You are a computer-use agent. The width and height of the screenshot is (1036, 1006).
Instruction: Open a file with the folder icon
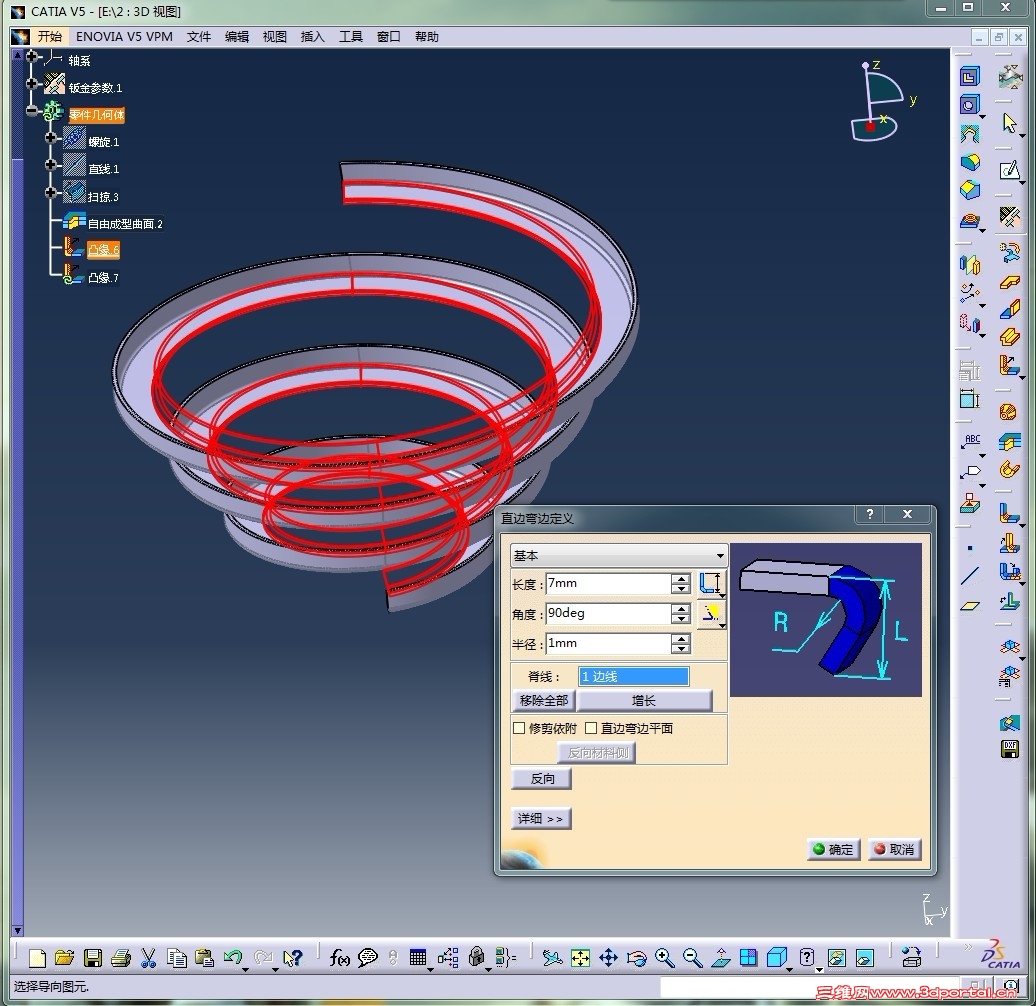[x=64, y=957]
